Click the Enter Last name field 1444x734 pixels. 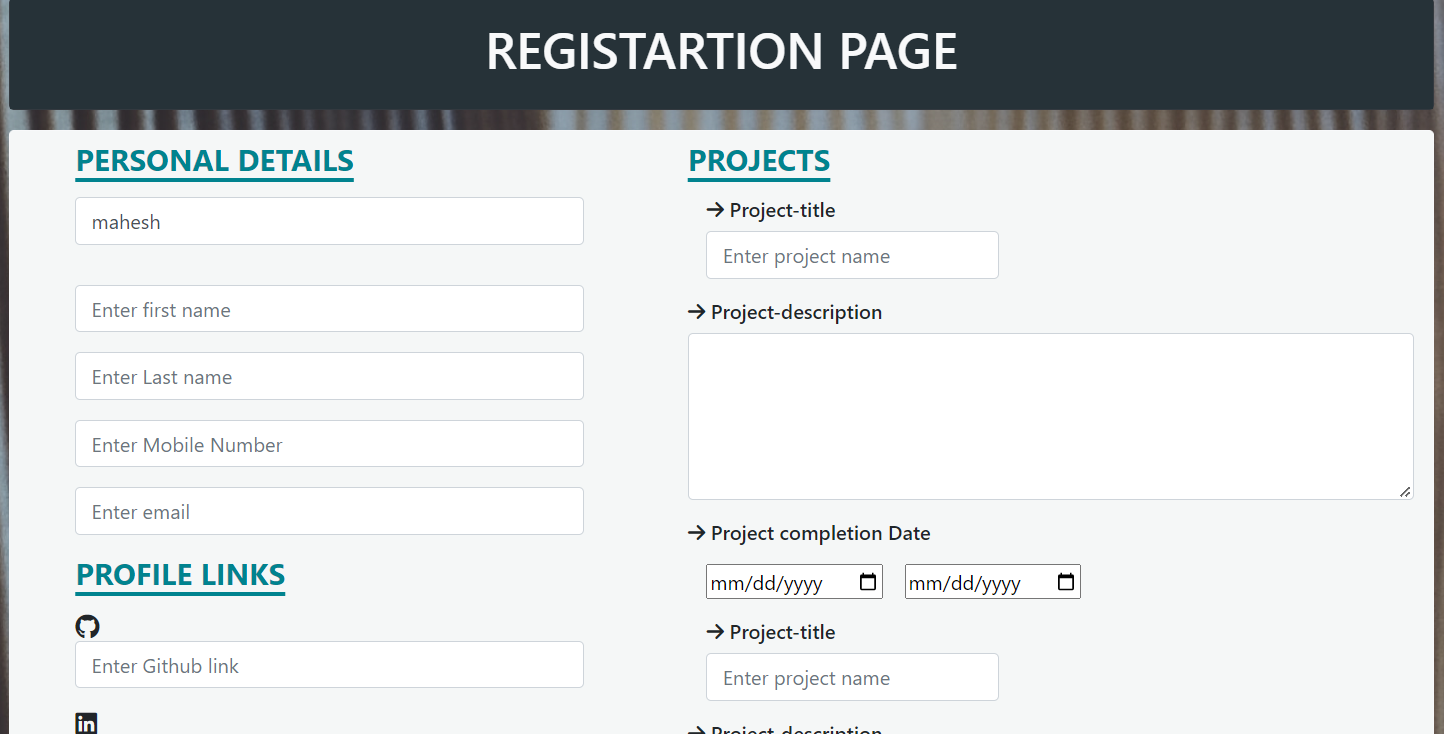[x=329, y=376]
